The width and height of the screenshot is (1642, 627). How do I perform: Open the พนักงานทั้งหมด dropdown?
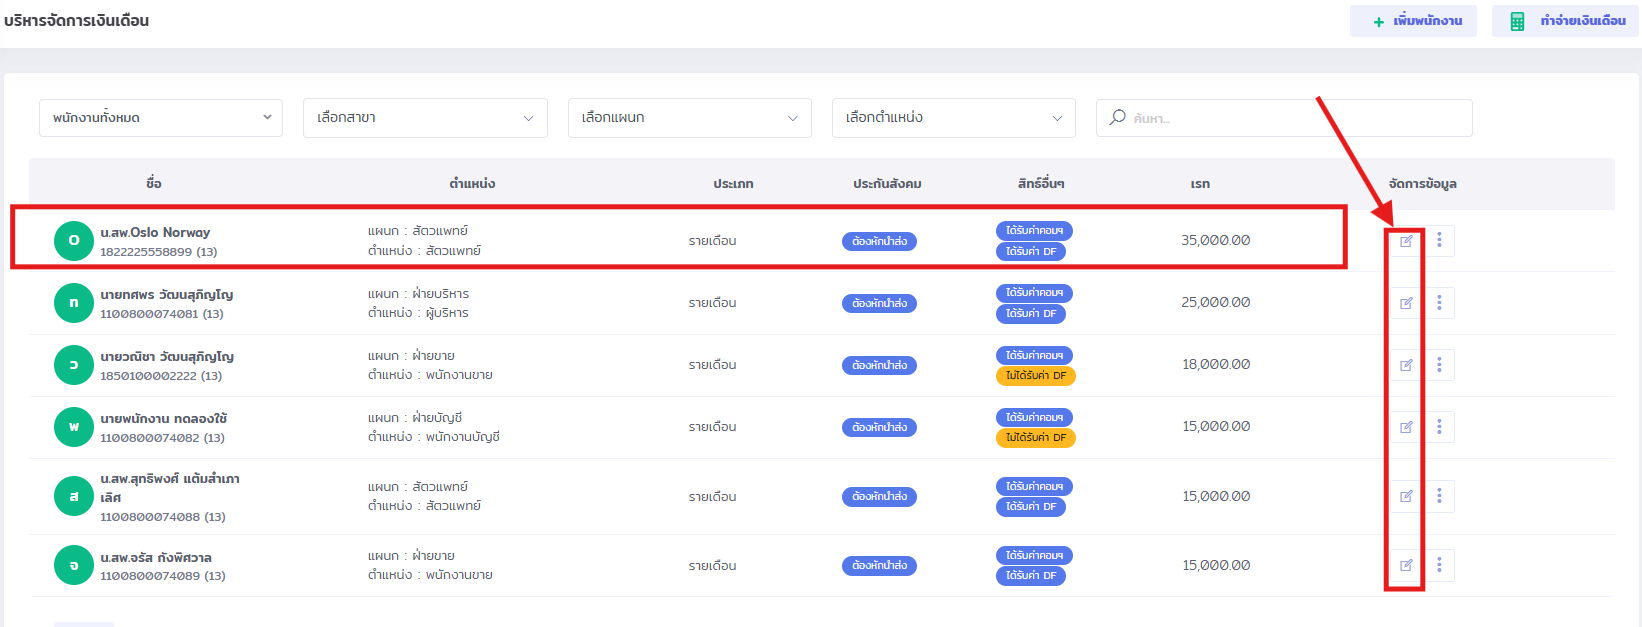tap(161, 118)
